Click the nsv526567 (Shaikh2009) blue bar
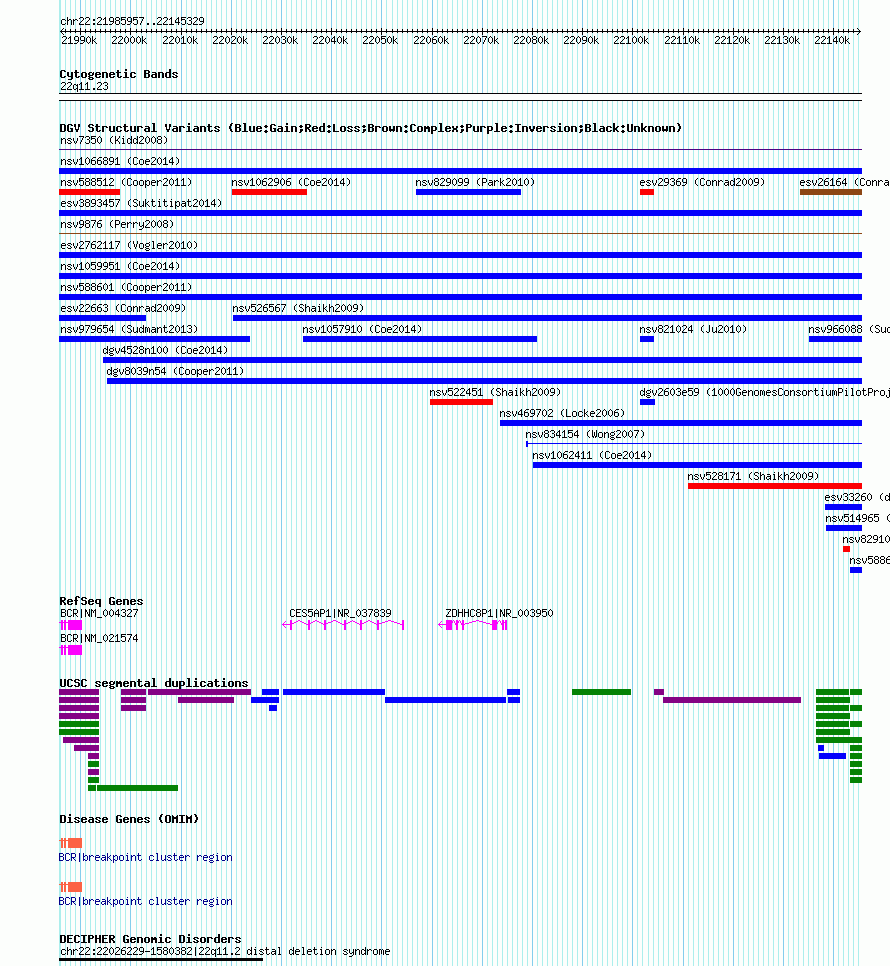The width and height of the screenshot is (890, 966). click(547, 318)
